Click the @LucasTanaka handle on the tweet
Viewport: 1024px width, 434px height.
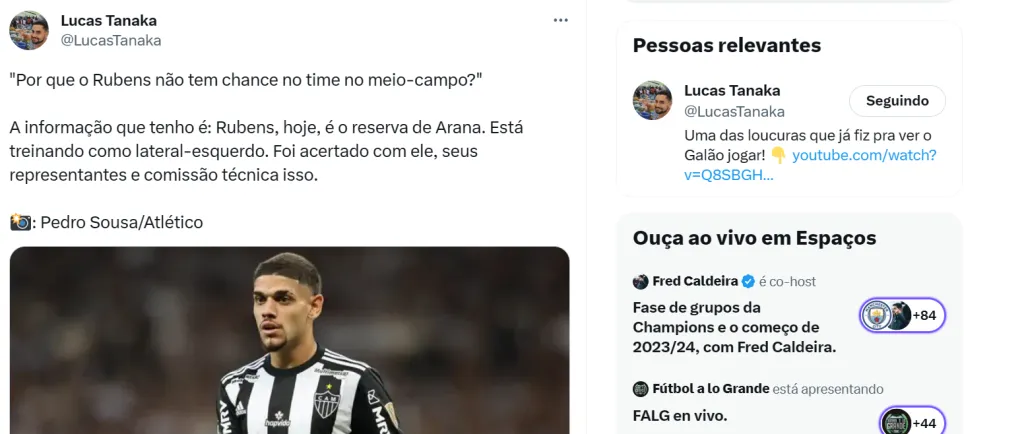pyautogui.click(x=111, y=41)
